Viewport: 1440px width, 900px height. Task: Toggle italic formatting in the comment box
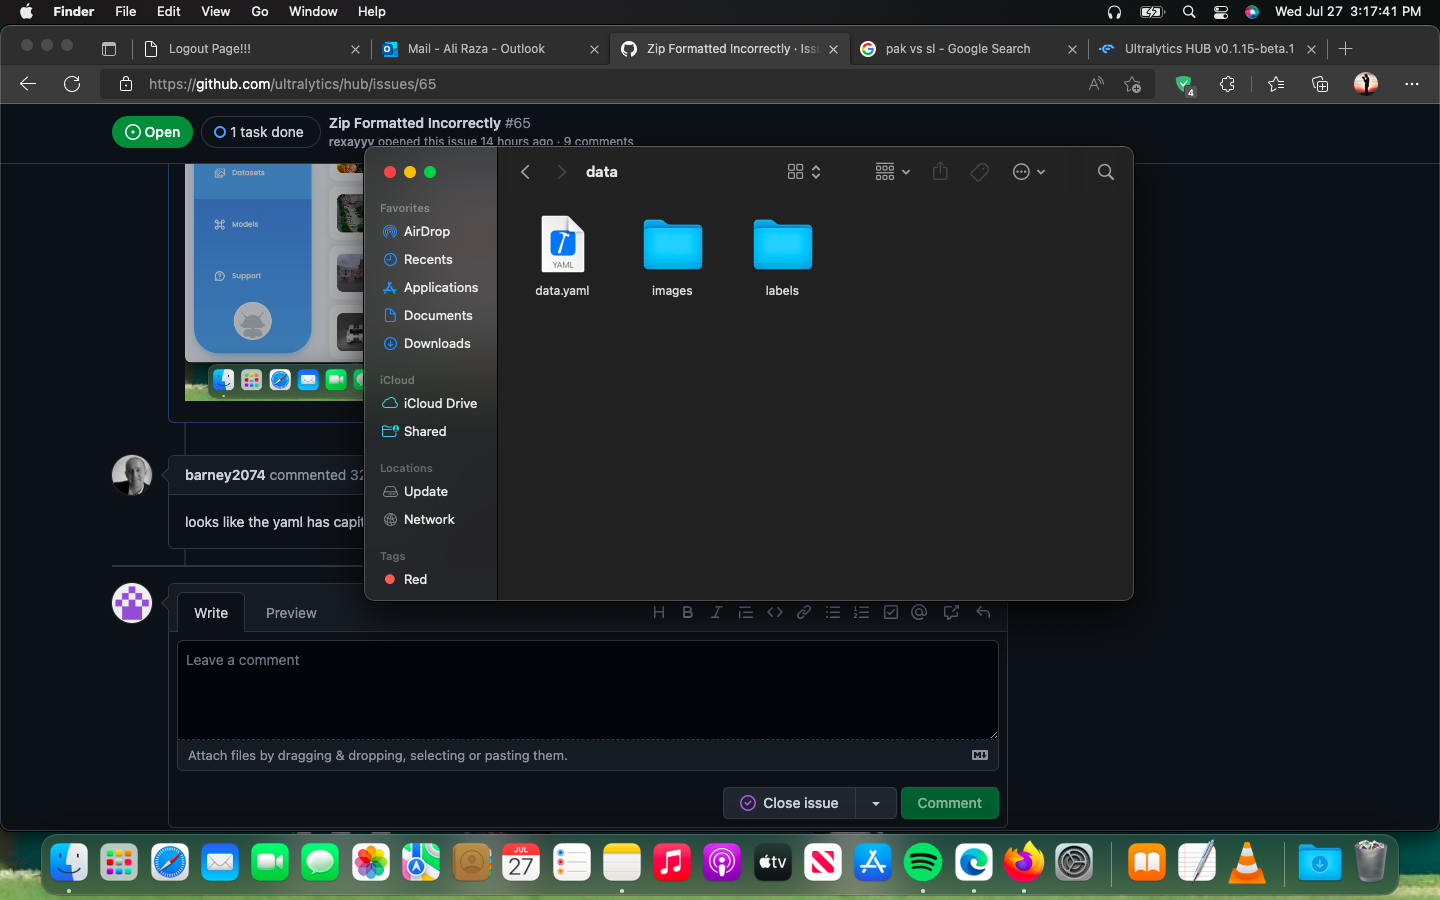(716, 611)
